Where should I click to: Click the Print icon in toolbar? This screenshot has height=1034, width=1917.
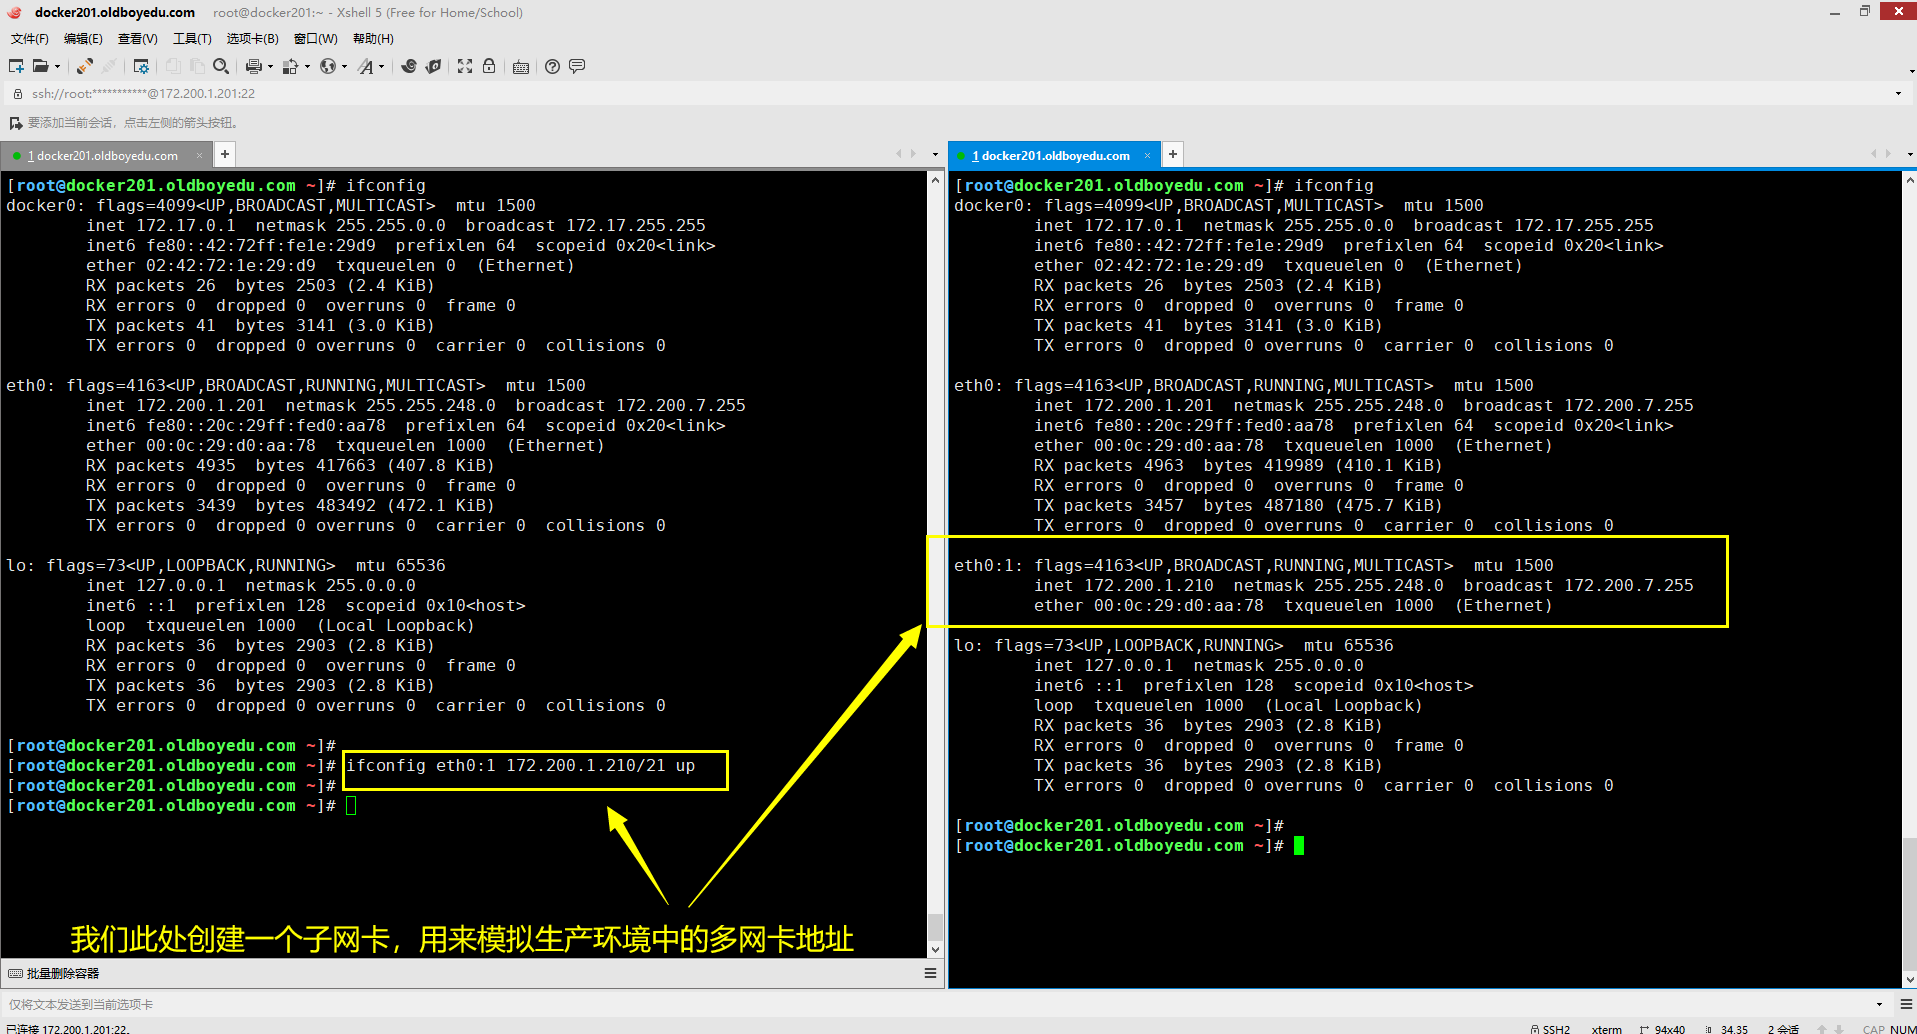click(253, 66)
